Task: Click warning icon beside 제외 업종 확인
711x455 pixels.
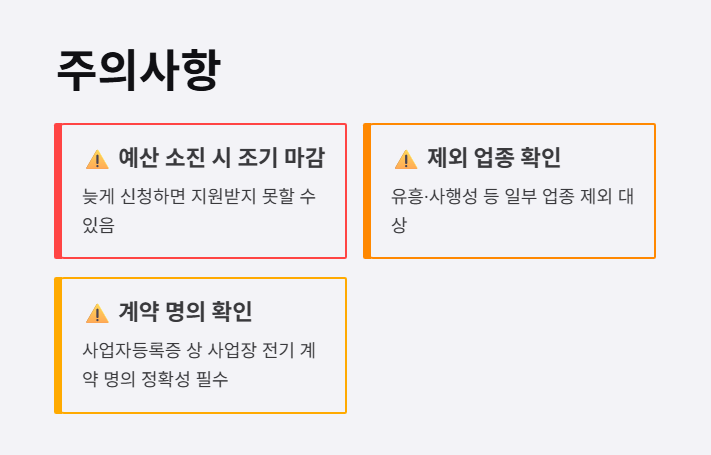Action: (x=406, y=160)
